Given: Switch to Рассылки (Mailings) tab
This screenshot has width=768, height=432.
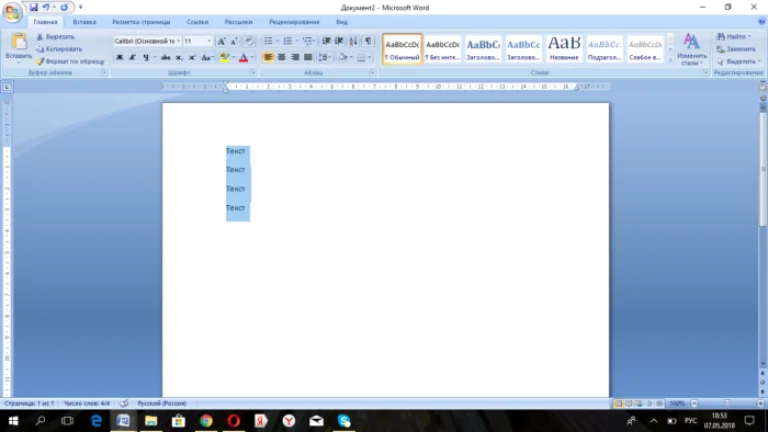Looking at the screenshot, I should pyautogui.click(x=239, y=22).
